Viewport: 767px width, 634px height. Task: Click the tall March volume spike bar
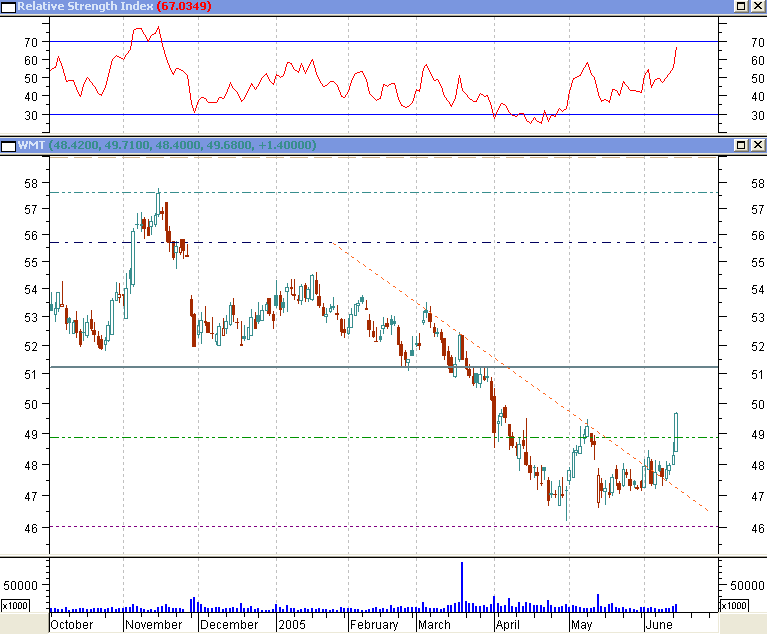tap(462, 587)
